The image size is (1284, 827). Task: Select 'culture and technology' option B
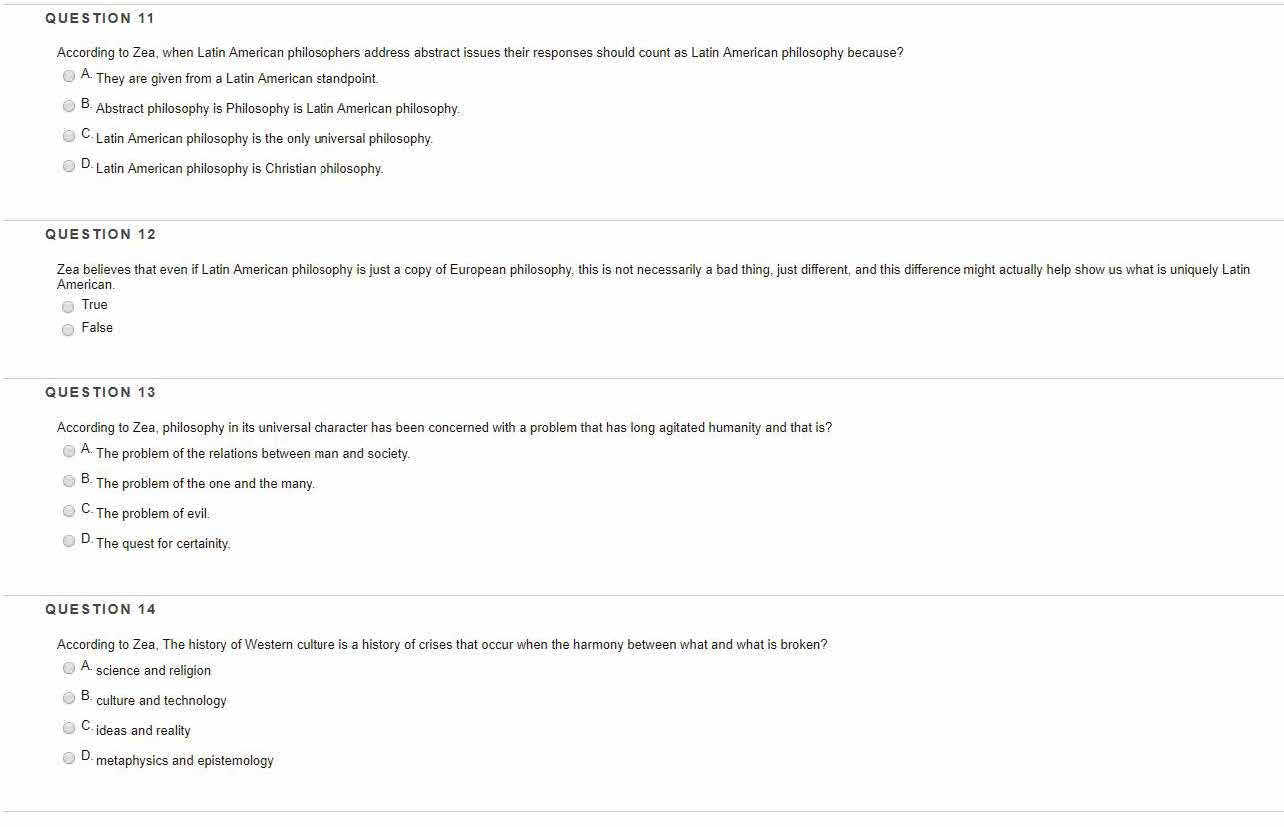[68, 698]
